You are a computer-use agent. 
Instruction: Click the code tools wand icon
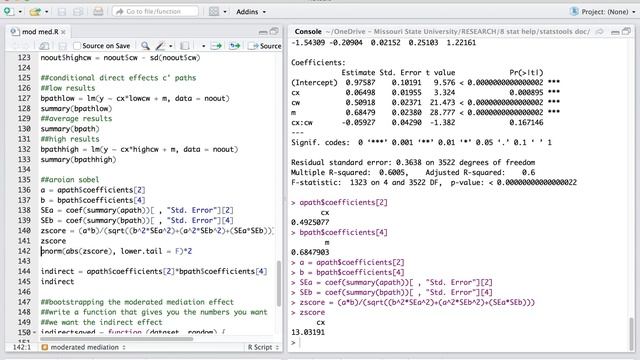[x=160, y=46]
